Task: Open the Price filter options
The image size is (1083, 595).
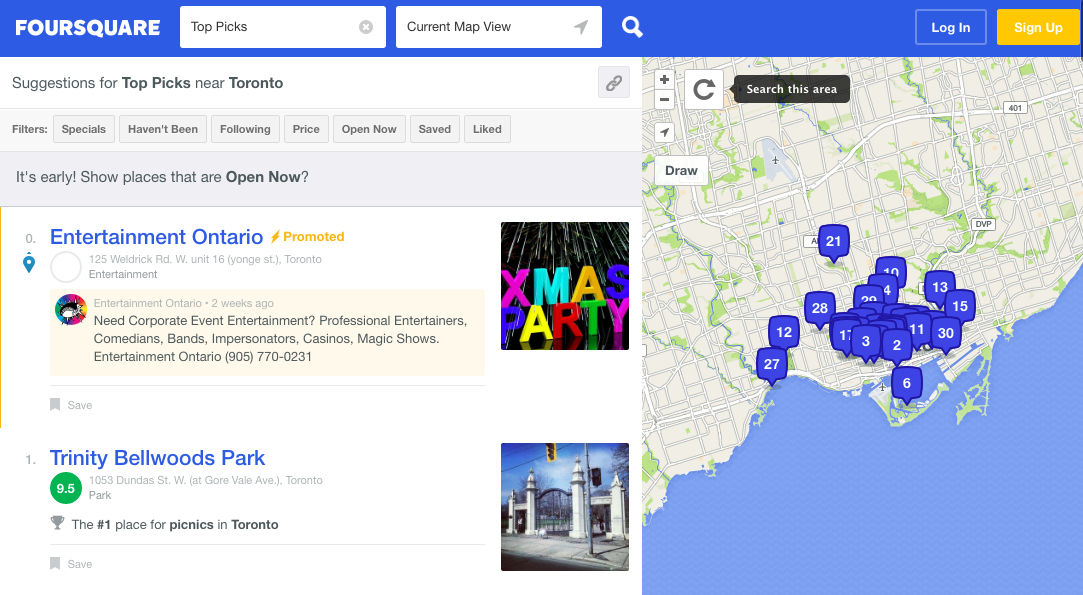Action: 306,129
